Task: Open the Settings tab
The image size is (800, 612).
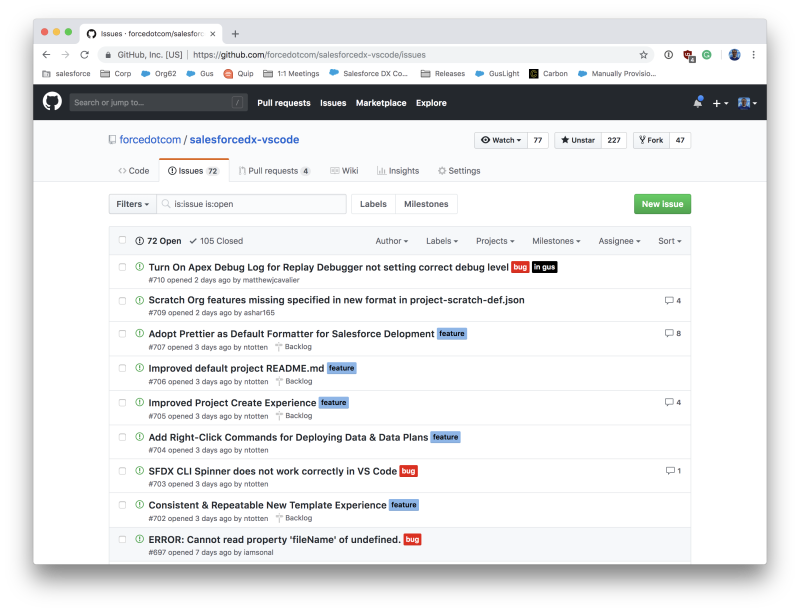Action: pyautogui.click(x=459, y=171)
